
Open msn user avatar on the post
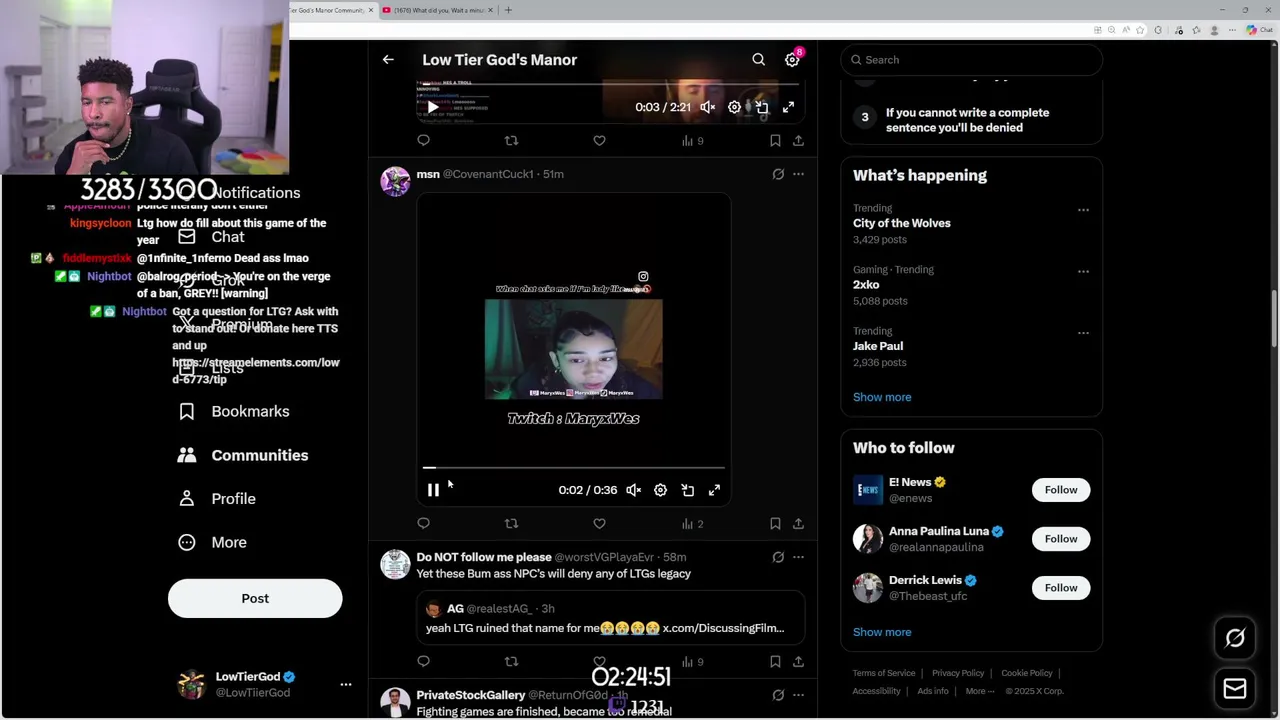point(395,182)
